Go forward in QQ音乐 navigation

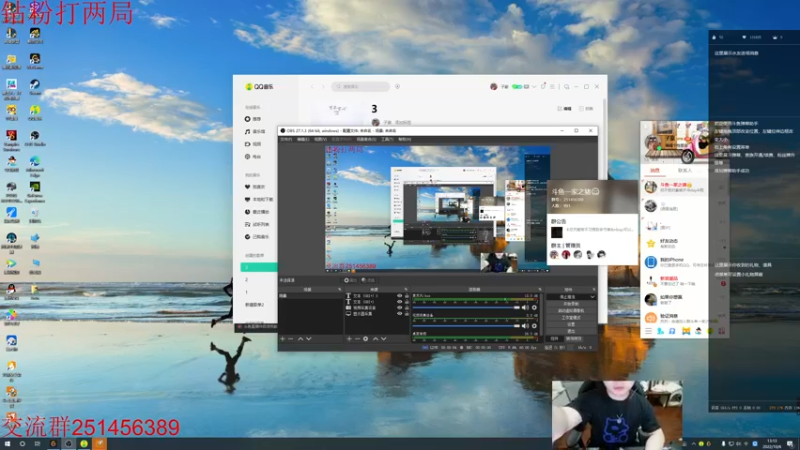(323, 86)
